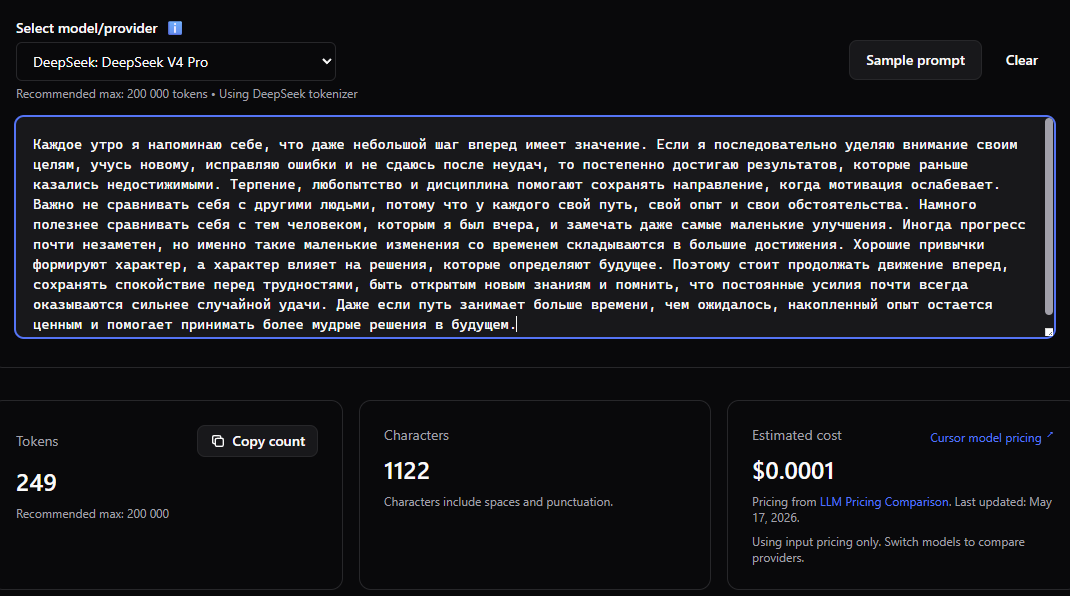Click Recommended max: 200 000 under token count
The height and width of the screenshot is (596, 1070).
[x=93, y=514]
